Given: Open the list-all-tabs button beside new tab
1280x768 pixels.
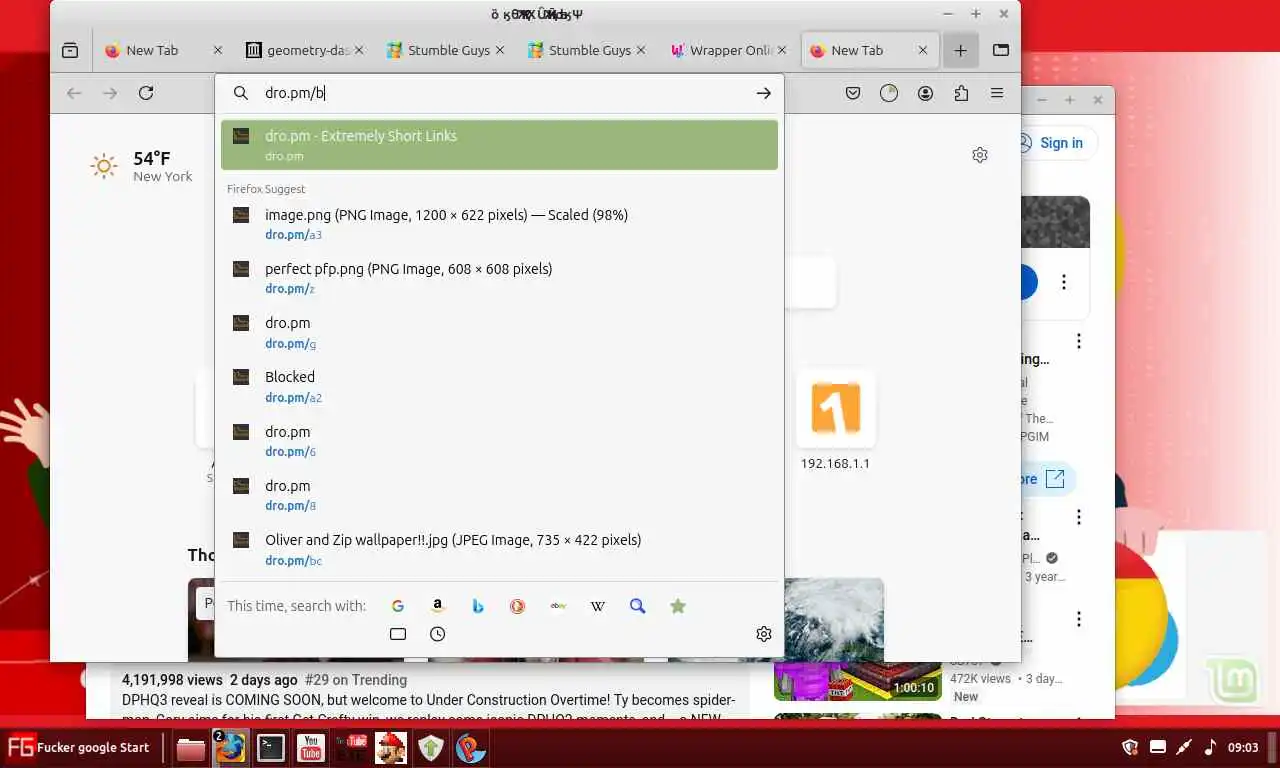Looking at the screenshot, I should tap(1000, 50).
